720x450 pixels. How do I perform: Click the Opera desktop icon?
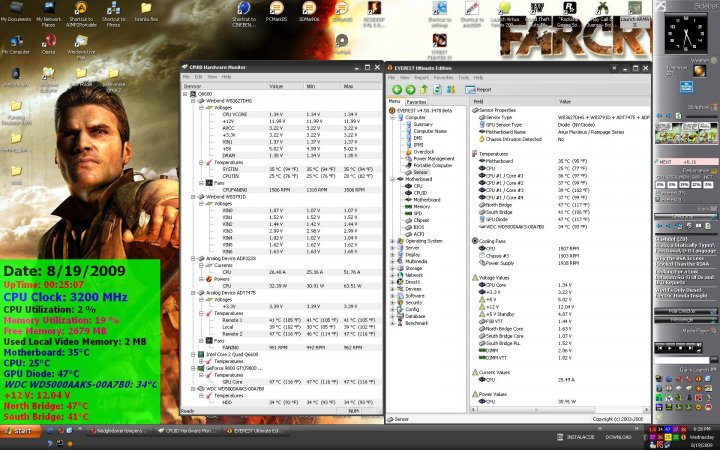coord(48,45)
